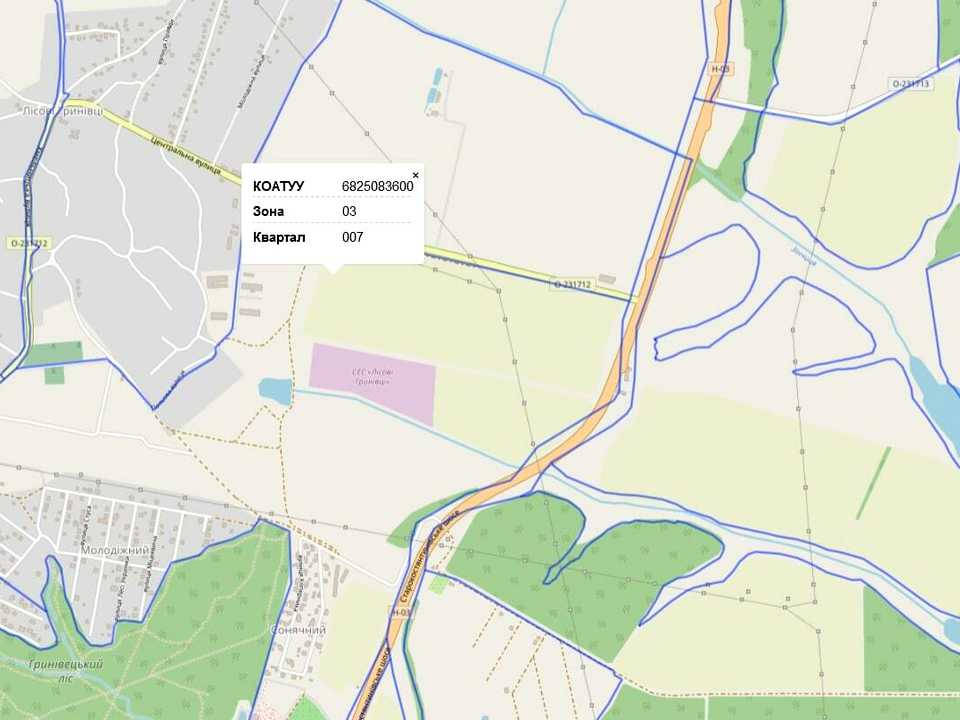
Task: Select the purple solar station area
Action: [x=372, y=383]
